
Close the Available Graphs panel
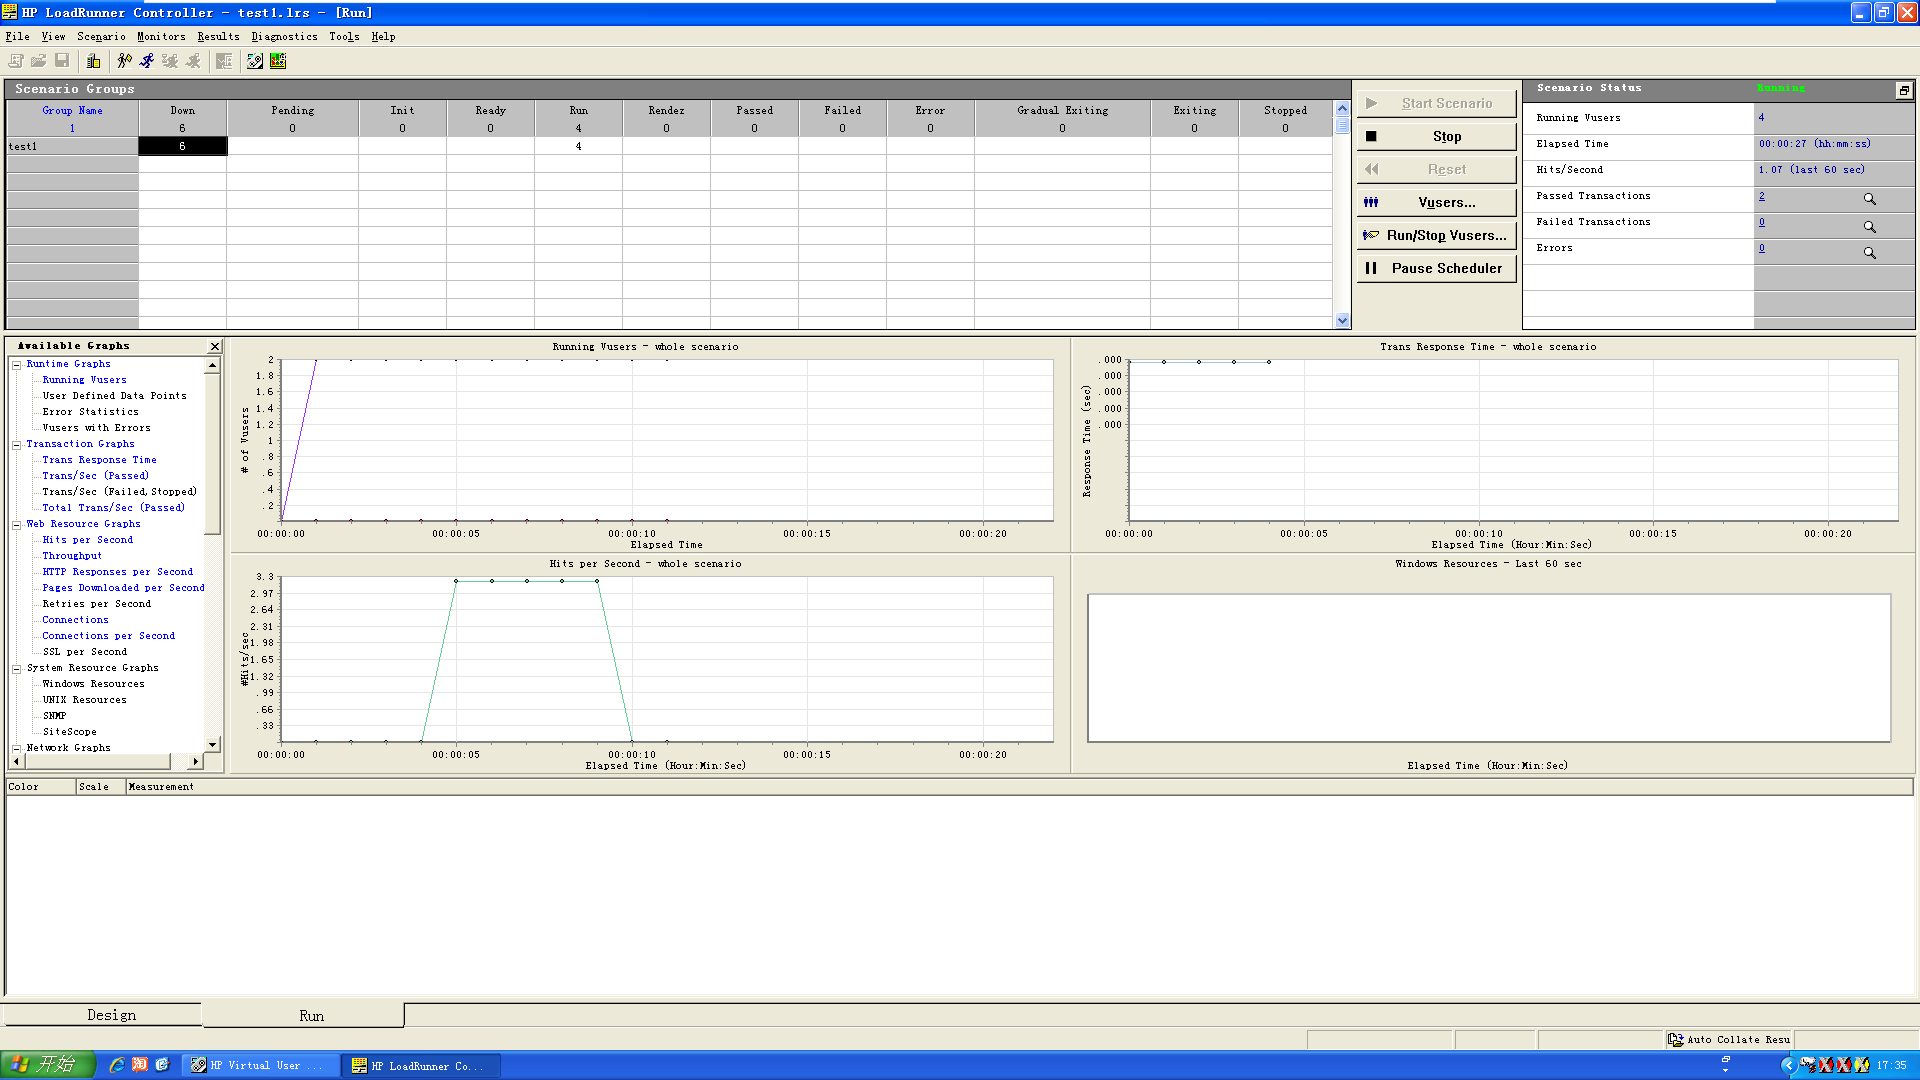[214, 346]
